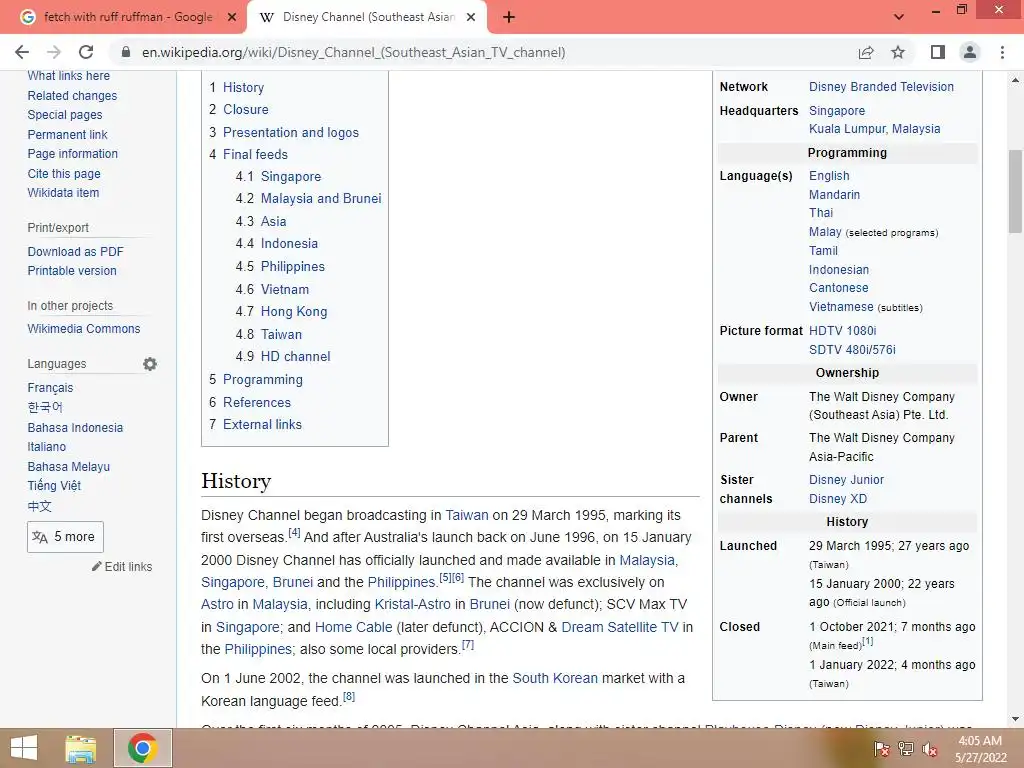Expand the '5 more' languages button

coord(65,537)
